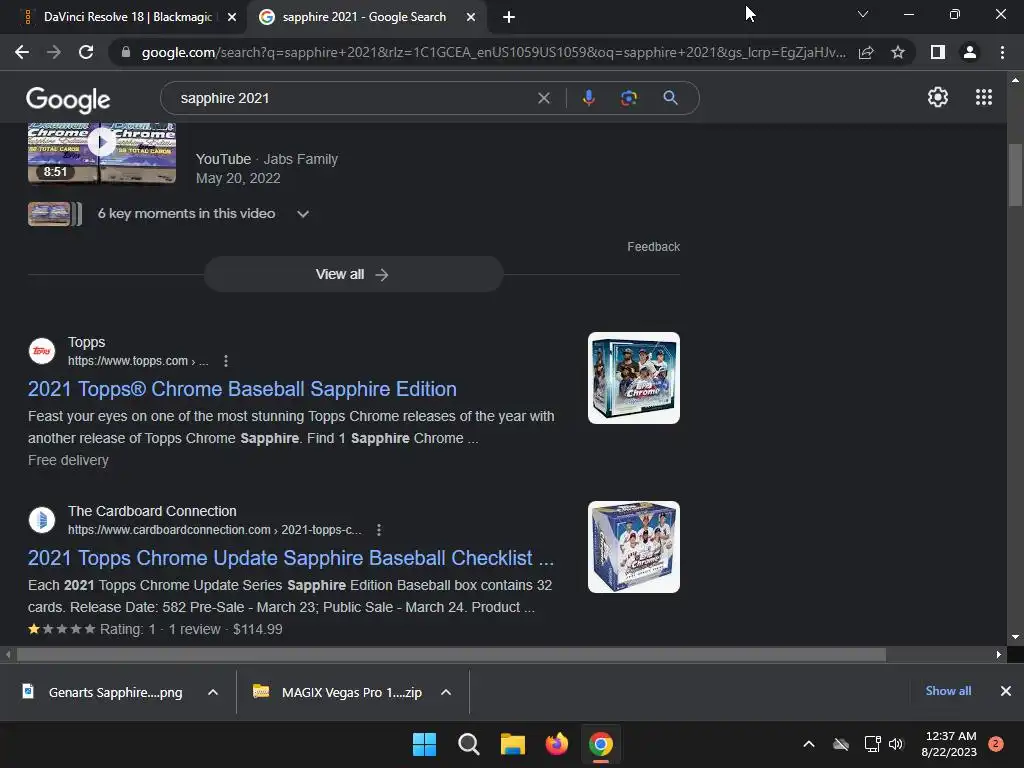Click the Feedback link
The height and width of the screenshot is (768, 1024).
(653, 246)
